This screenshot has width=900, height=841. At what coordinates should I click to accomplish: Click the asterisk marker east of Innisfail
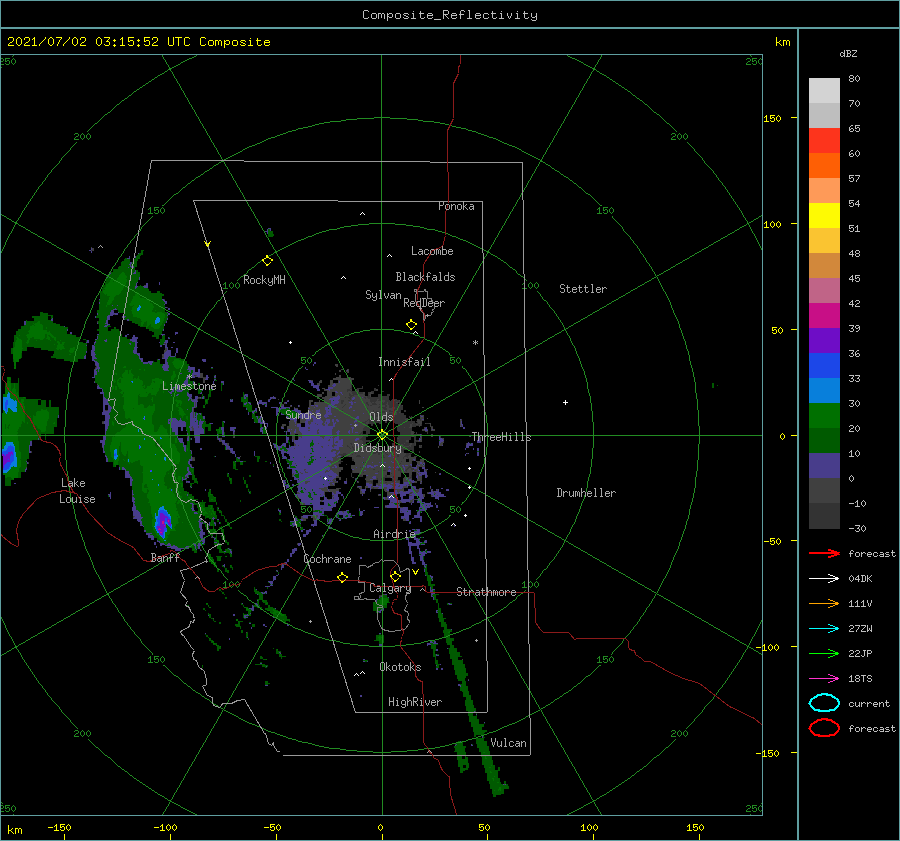coord(475,343)
